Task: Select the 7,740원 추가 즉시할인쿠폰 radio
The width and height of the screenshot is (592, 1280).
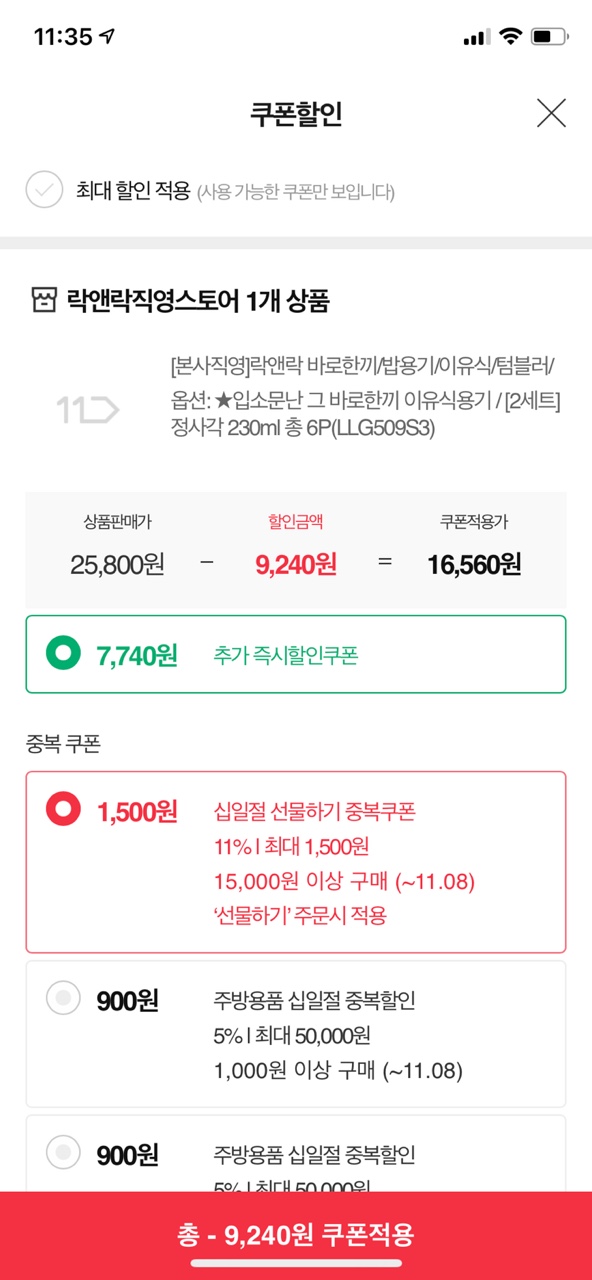Action: coord(64,655)
